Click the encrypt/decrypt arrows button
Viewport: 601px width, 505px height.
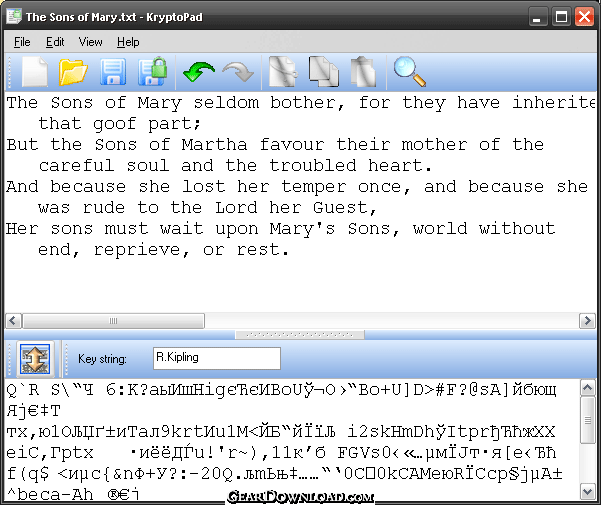[x=35, y=359]
